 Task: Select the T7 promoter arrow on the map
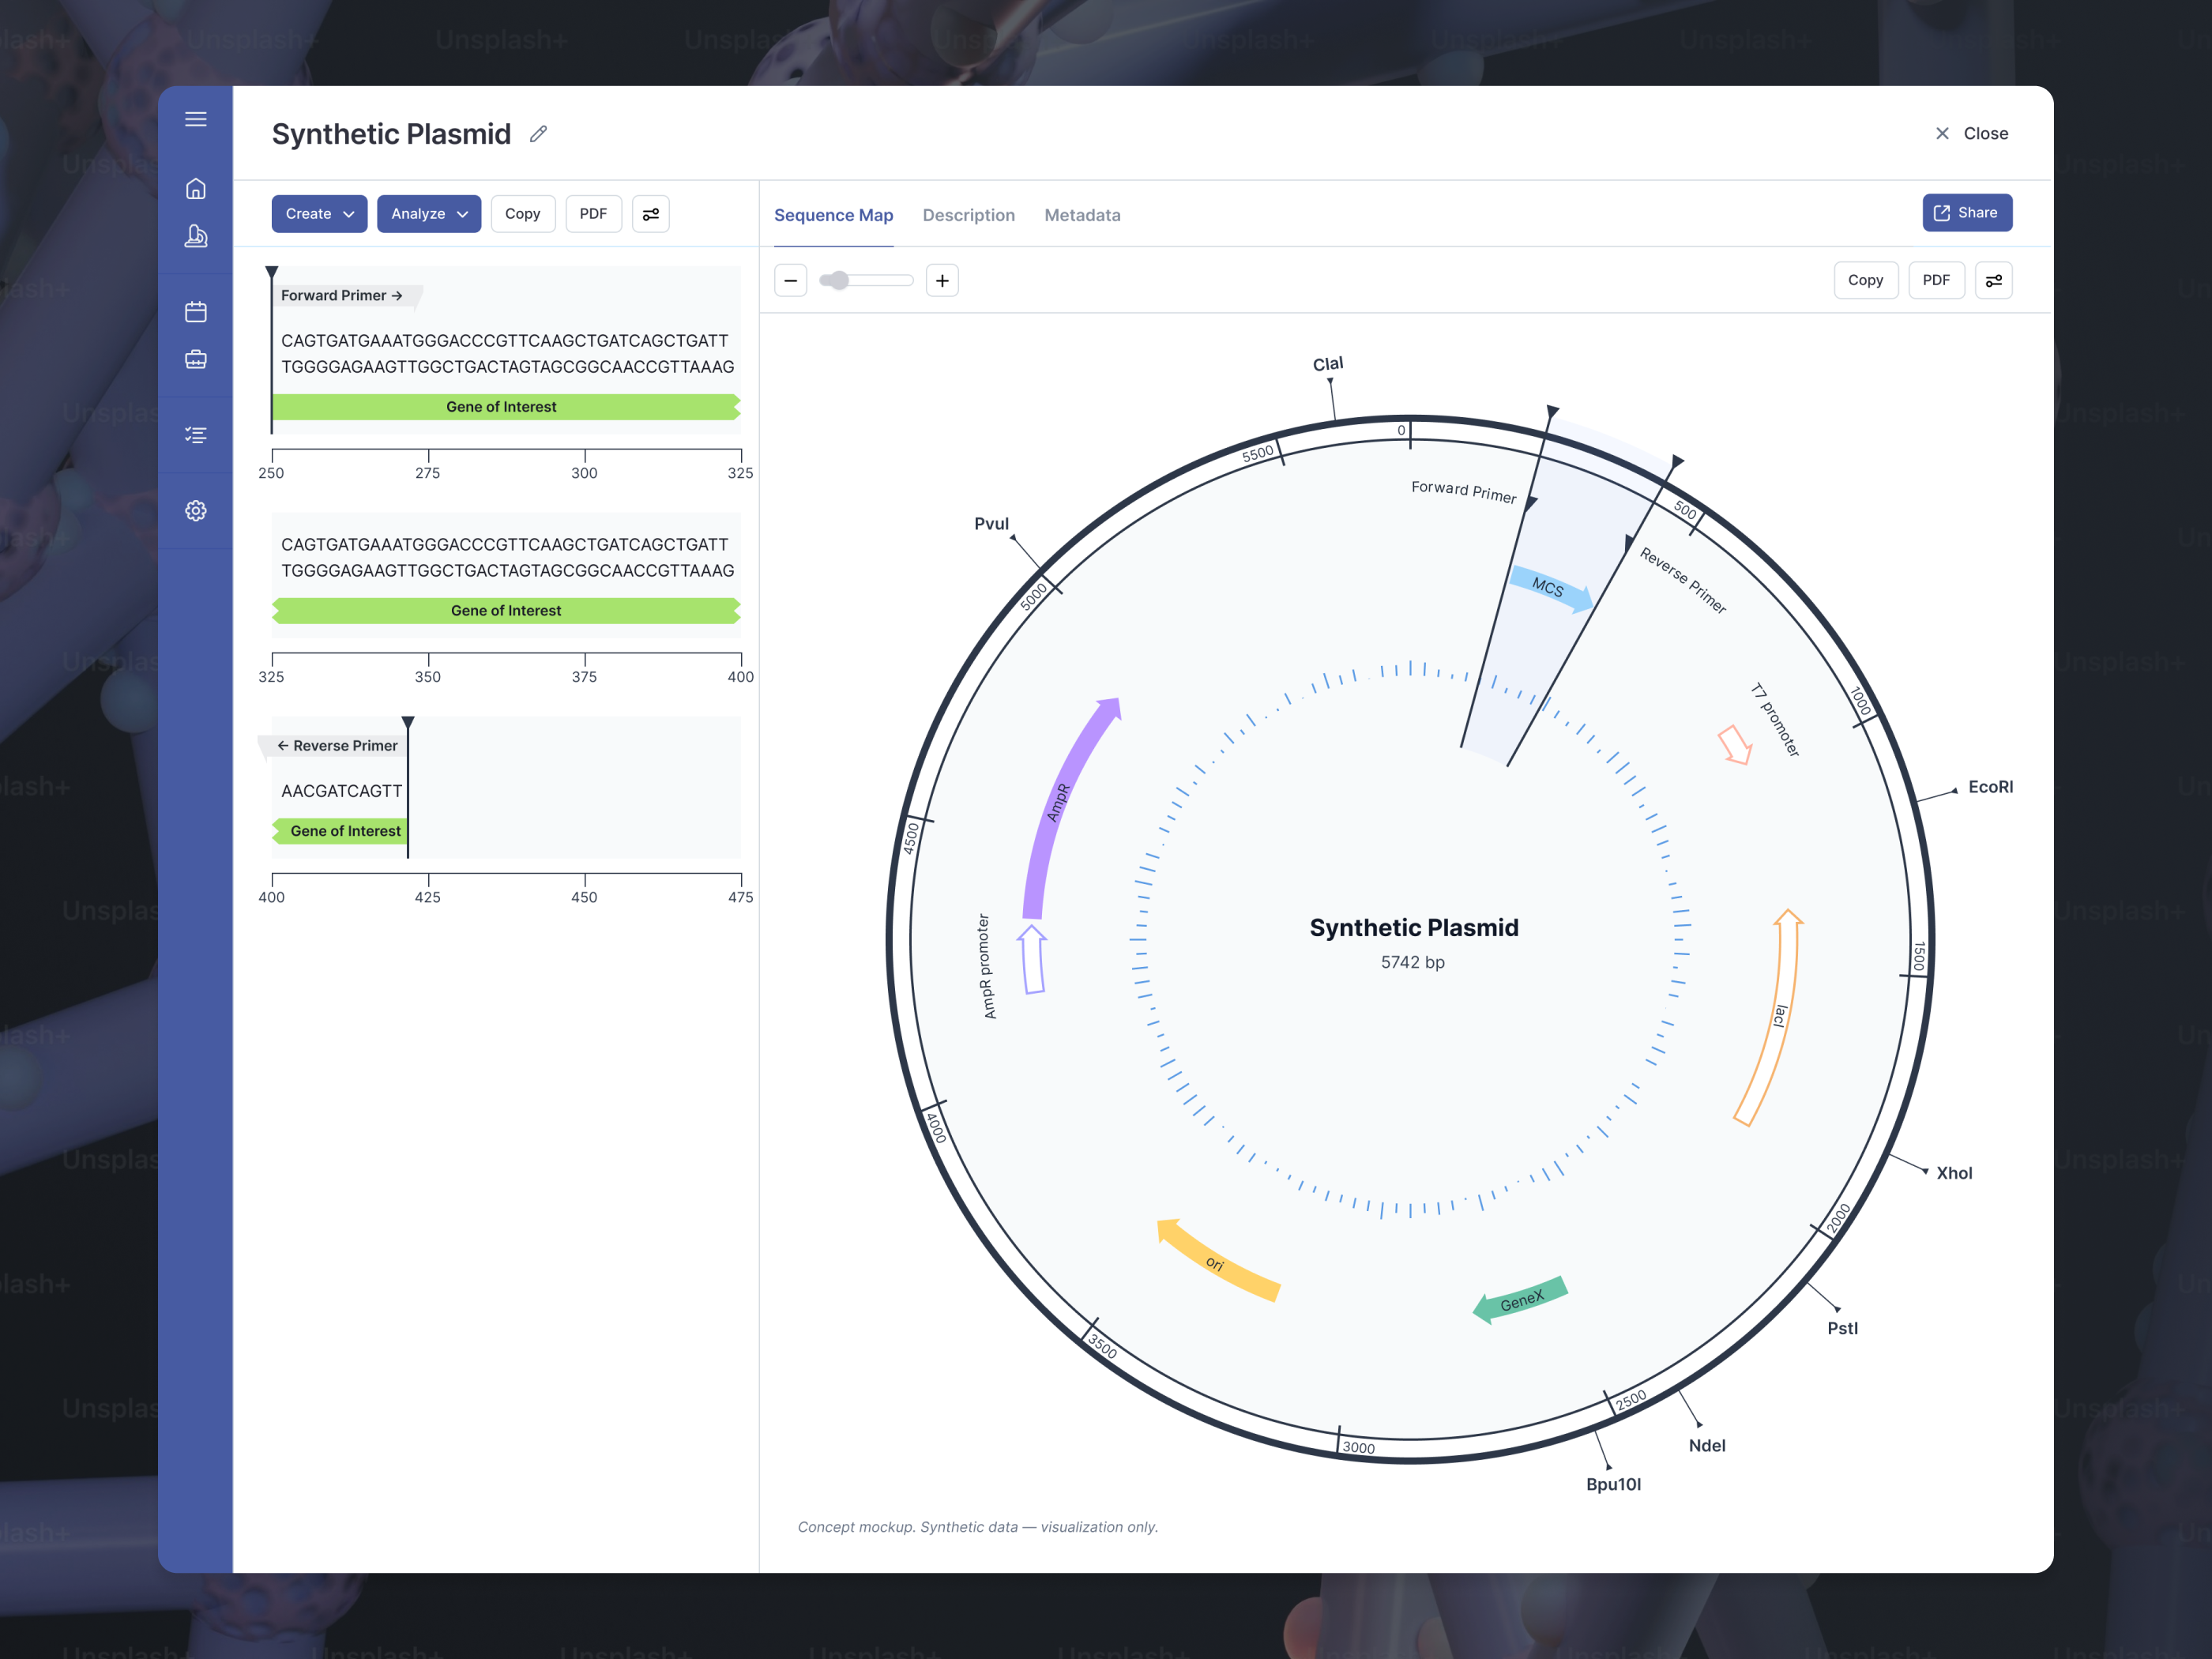[x=1735, y=745]
